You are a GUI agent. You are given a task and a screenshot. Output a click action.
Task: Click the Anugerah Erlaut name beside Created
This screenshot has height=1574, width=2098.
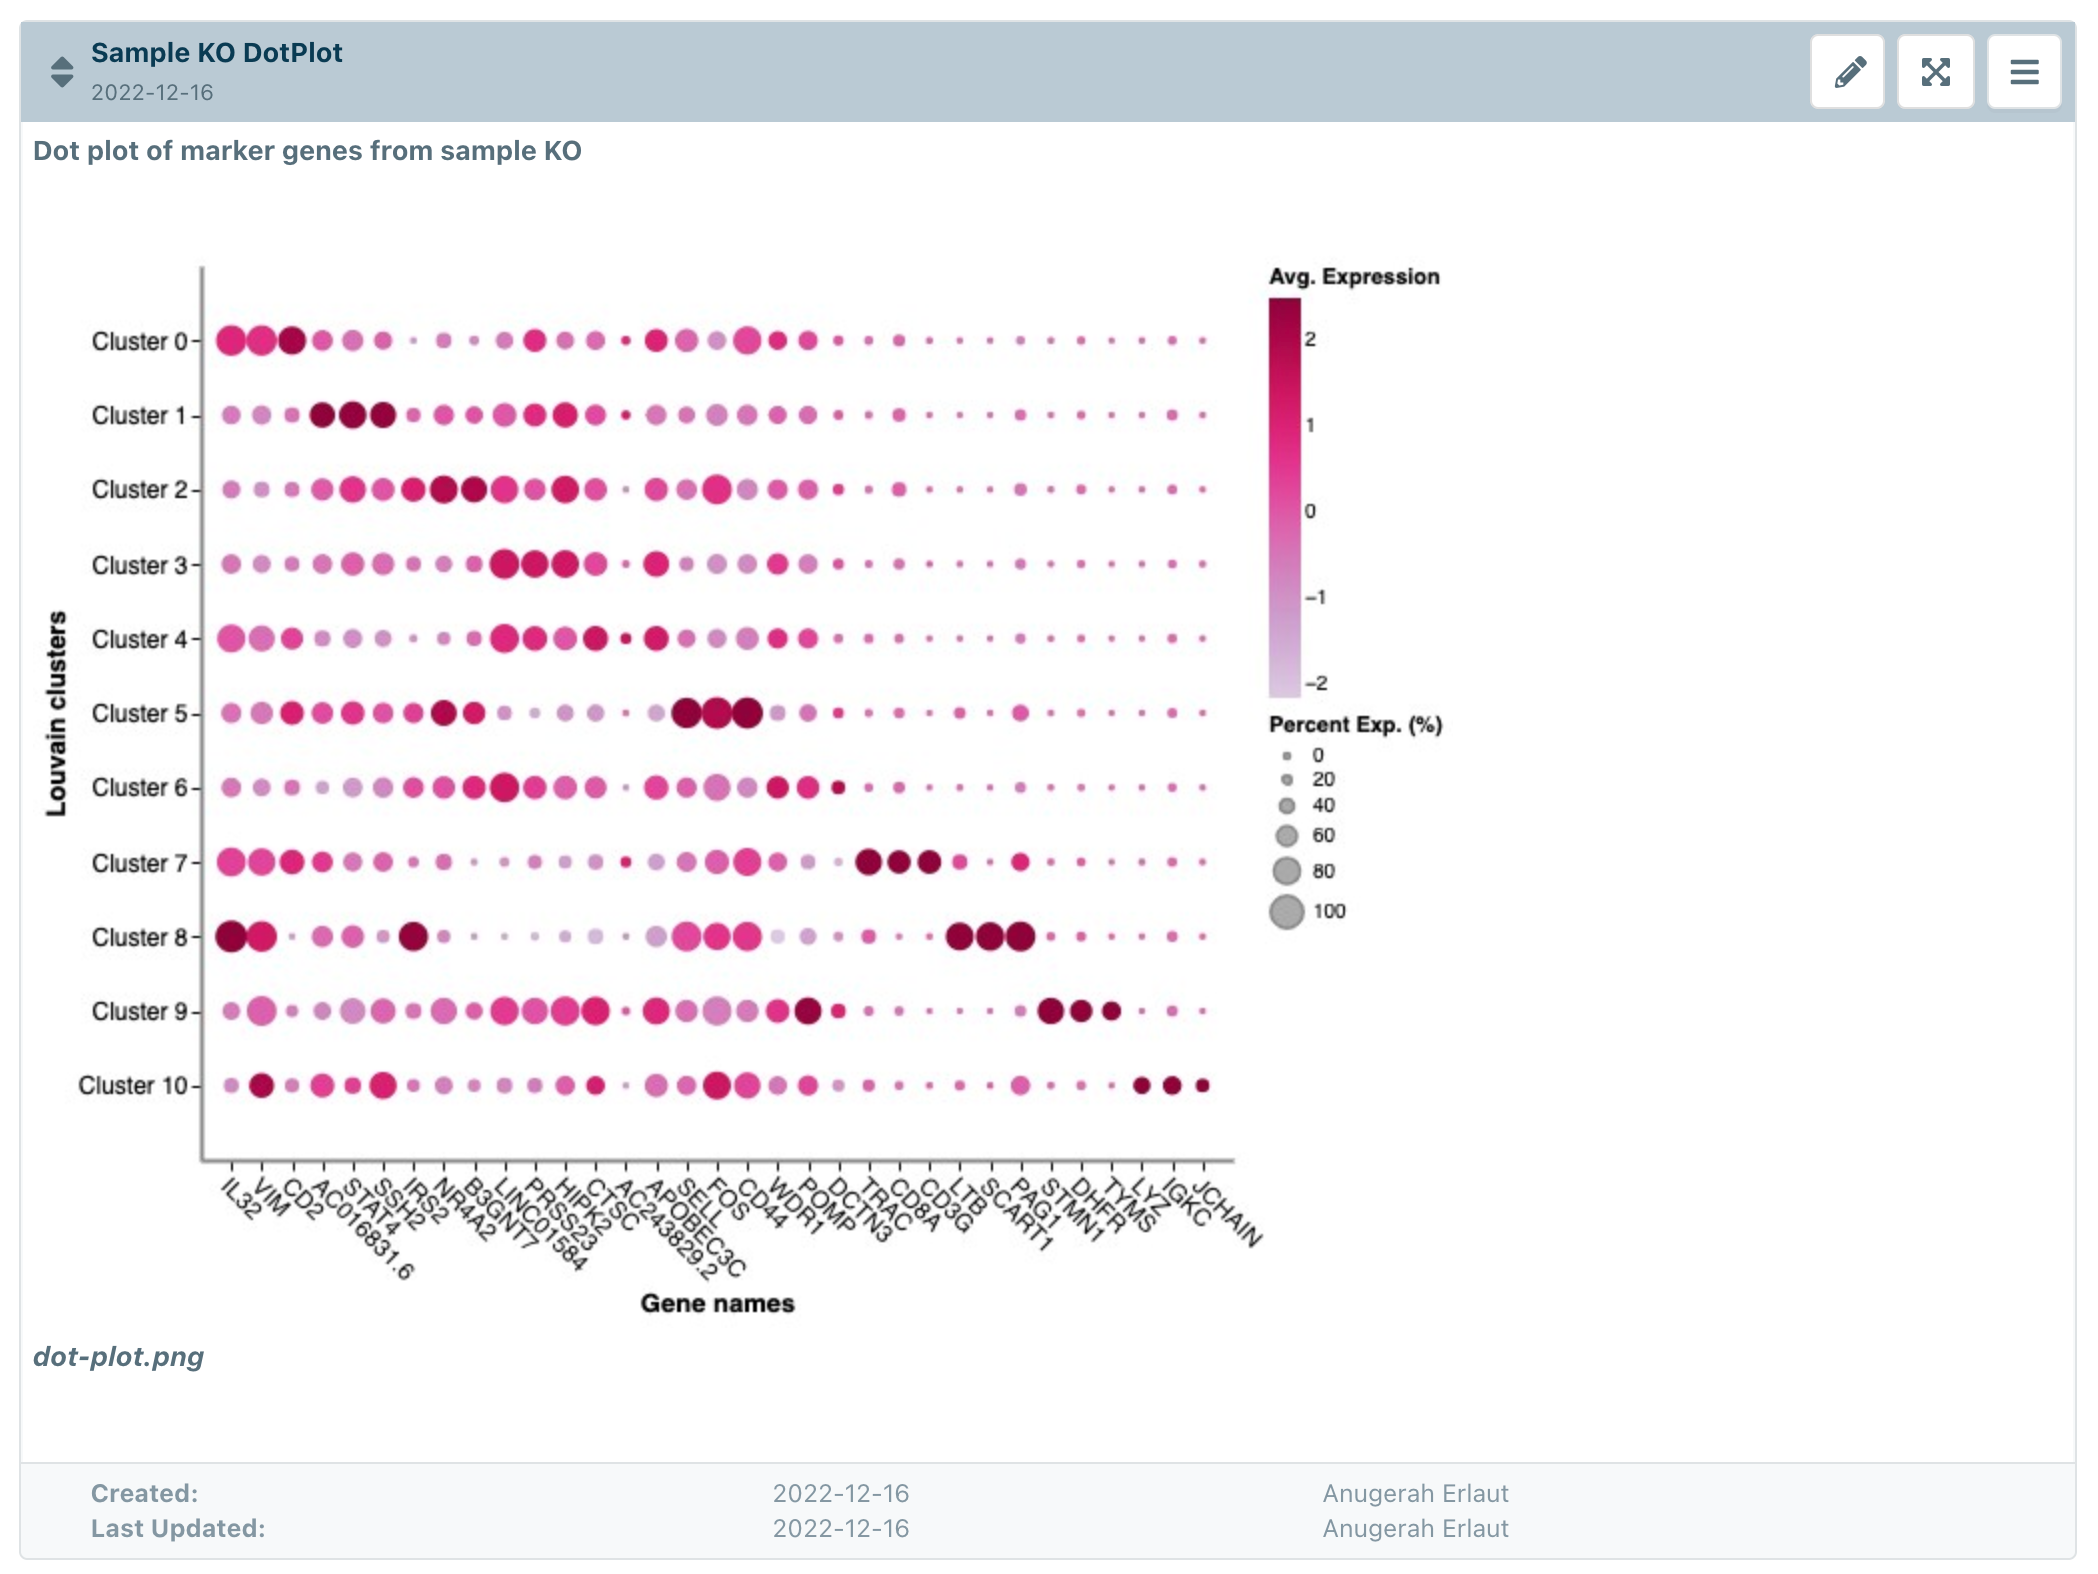1414,1493
